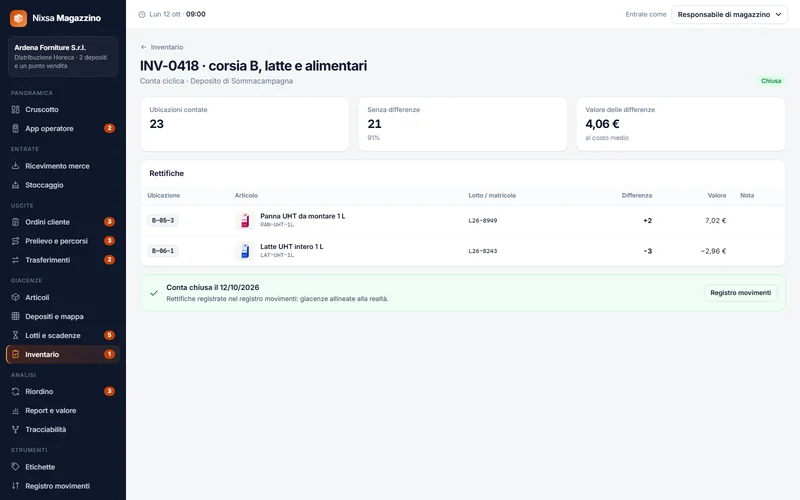The height and width of the screenshot is (500, 800).
Task: Click the Ordini cliente icon
Action: (15, 222)
